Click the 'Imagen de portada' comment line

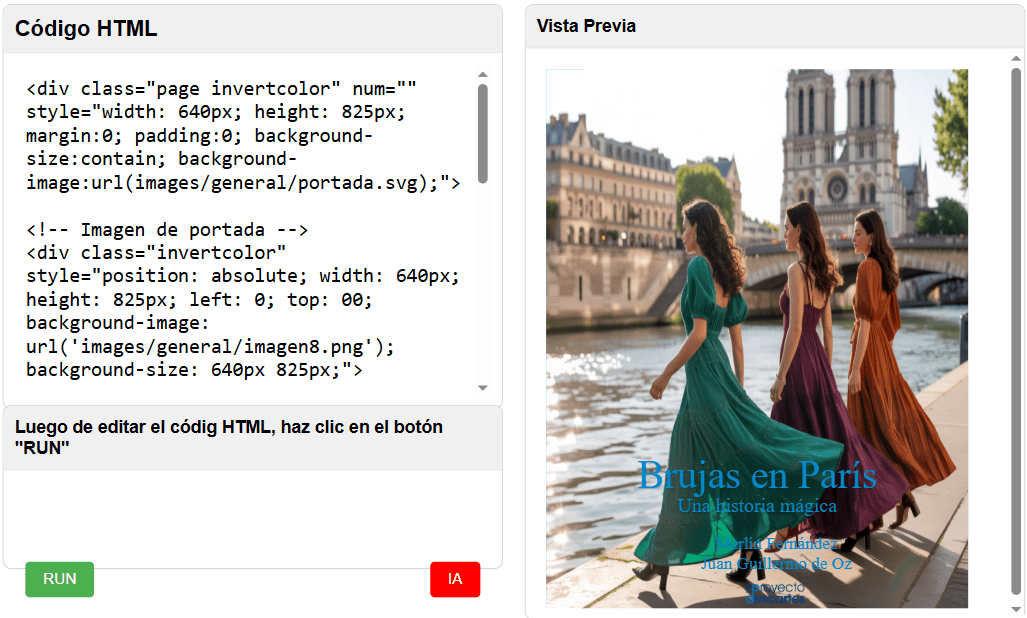point(167,229)
